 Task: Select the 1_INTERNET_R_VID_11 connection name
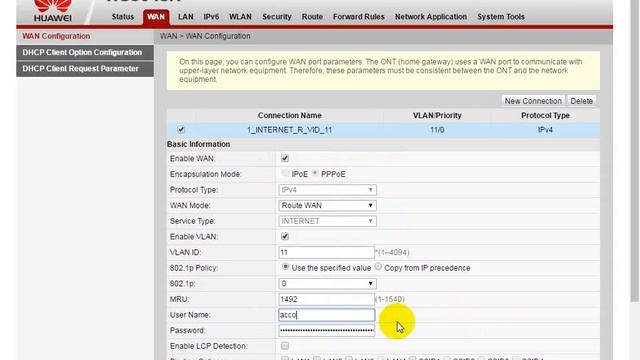(289, 130)
